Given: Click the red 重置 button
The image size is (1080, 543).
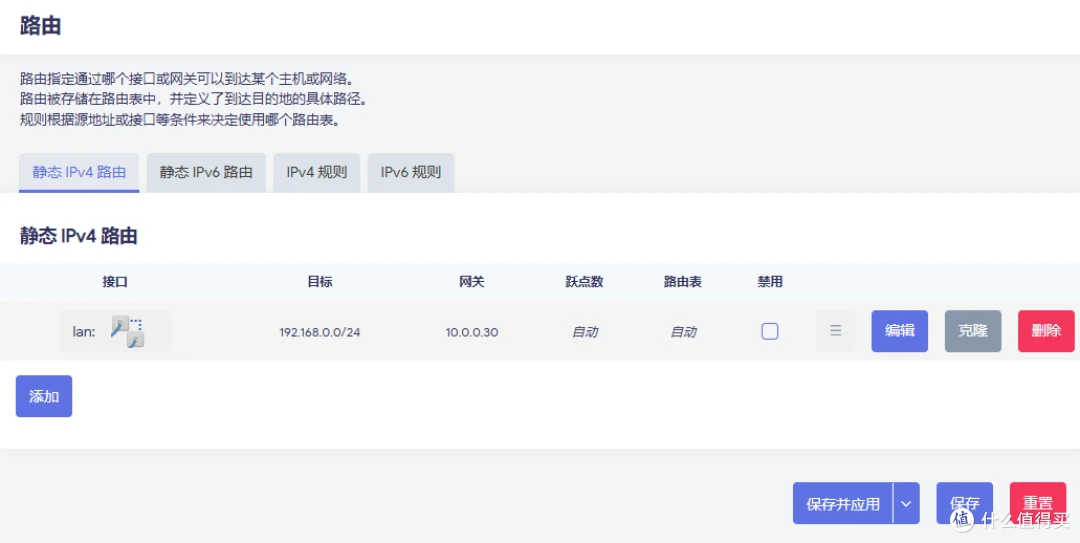Looking at the screenshot, I should click(x=1037, y=504).
